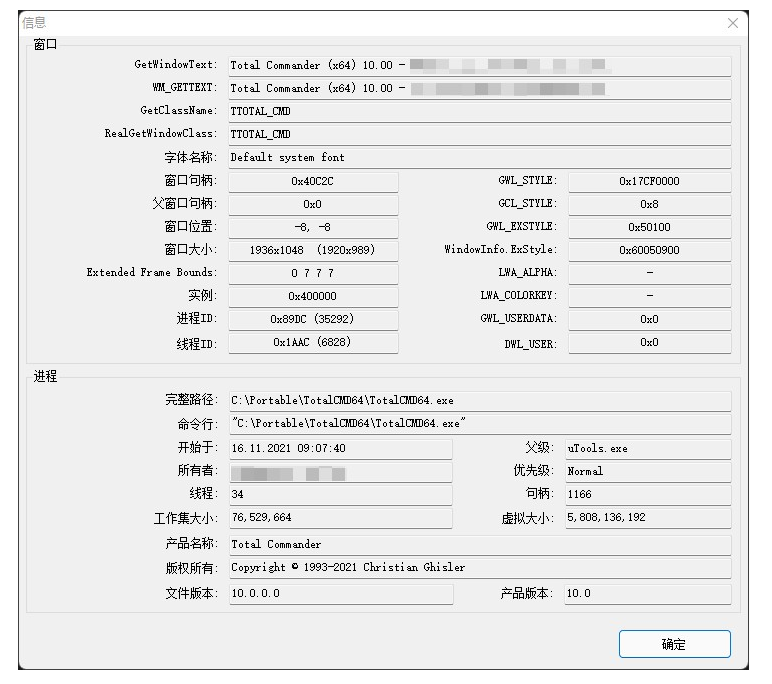This screenshot has height=684, width=772.
Task: Click GCL_STYLE value 0x8
Action: coord(649,204)
